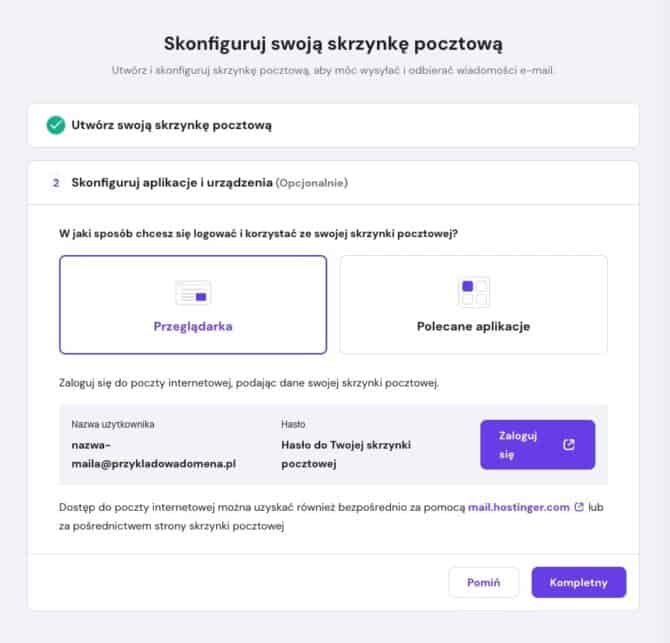Image resolution: width=670 pixels, height=643 pixels.
Task: Click external-link icon beside mail.hostinger.com
Action: tap(579, 508)
